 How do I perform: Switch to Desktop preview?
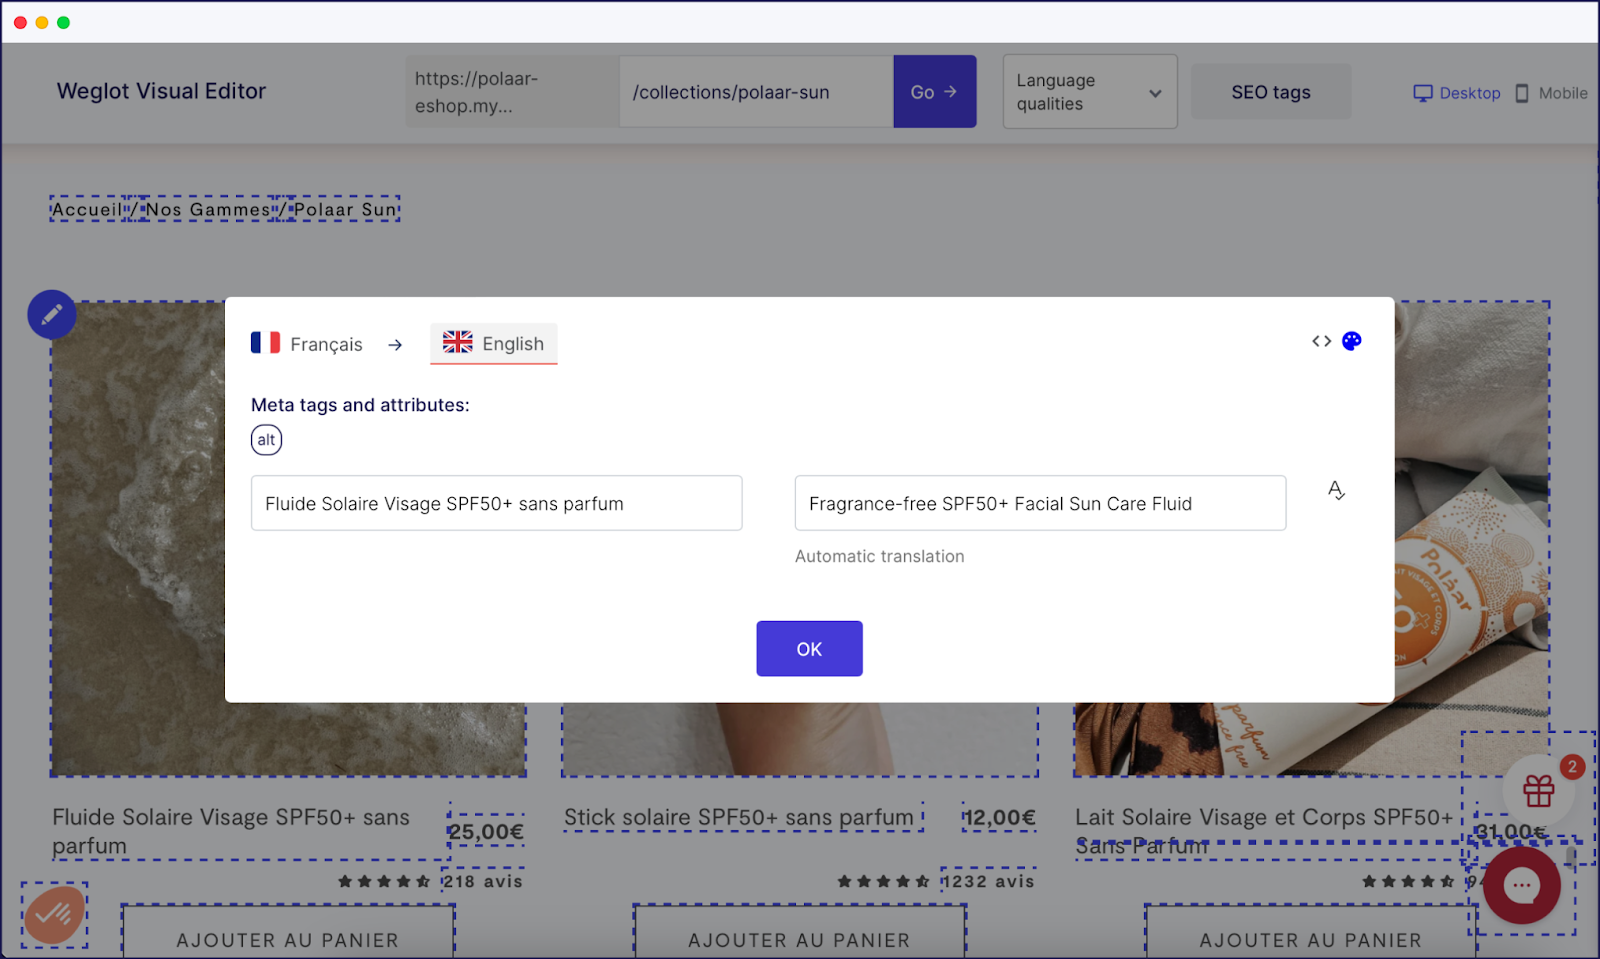tap(1456, 93)
